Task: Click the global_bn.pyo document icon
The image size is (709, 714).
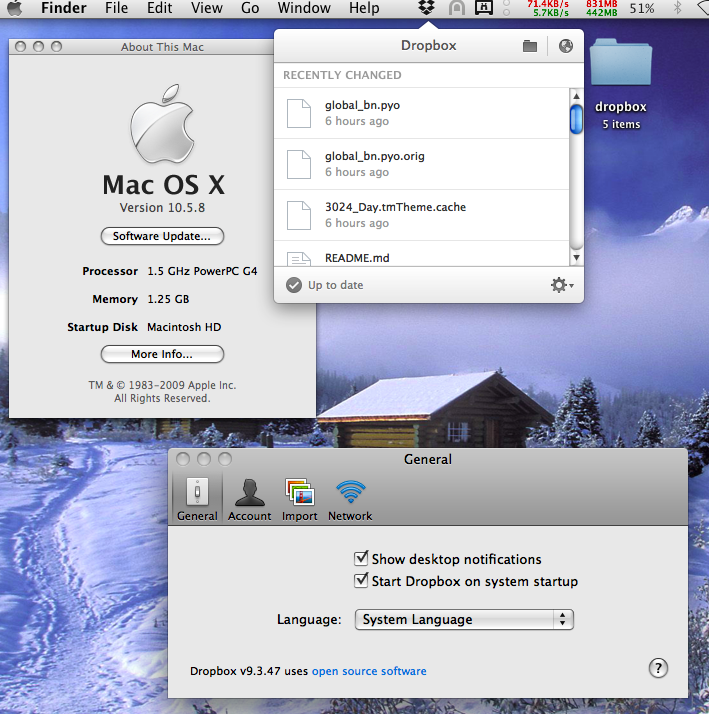Action: (299, 113)
